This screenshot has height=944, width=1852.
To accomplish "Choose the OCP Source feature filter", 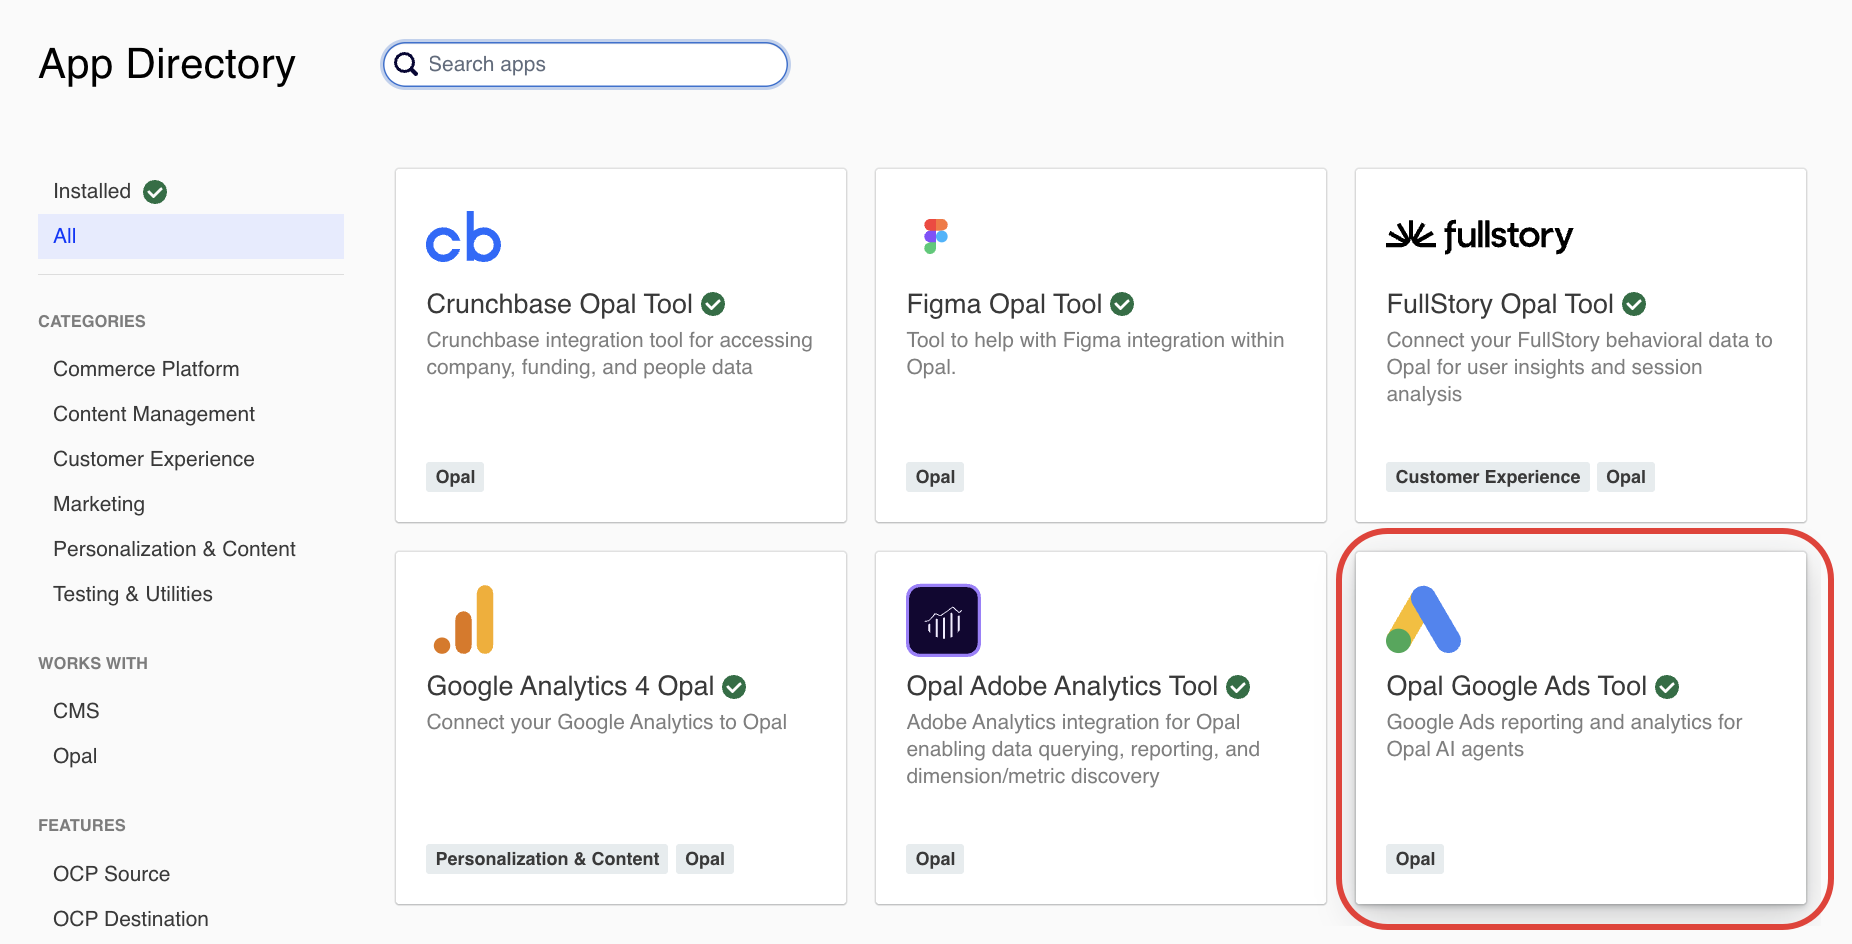I will click(111, 874).
